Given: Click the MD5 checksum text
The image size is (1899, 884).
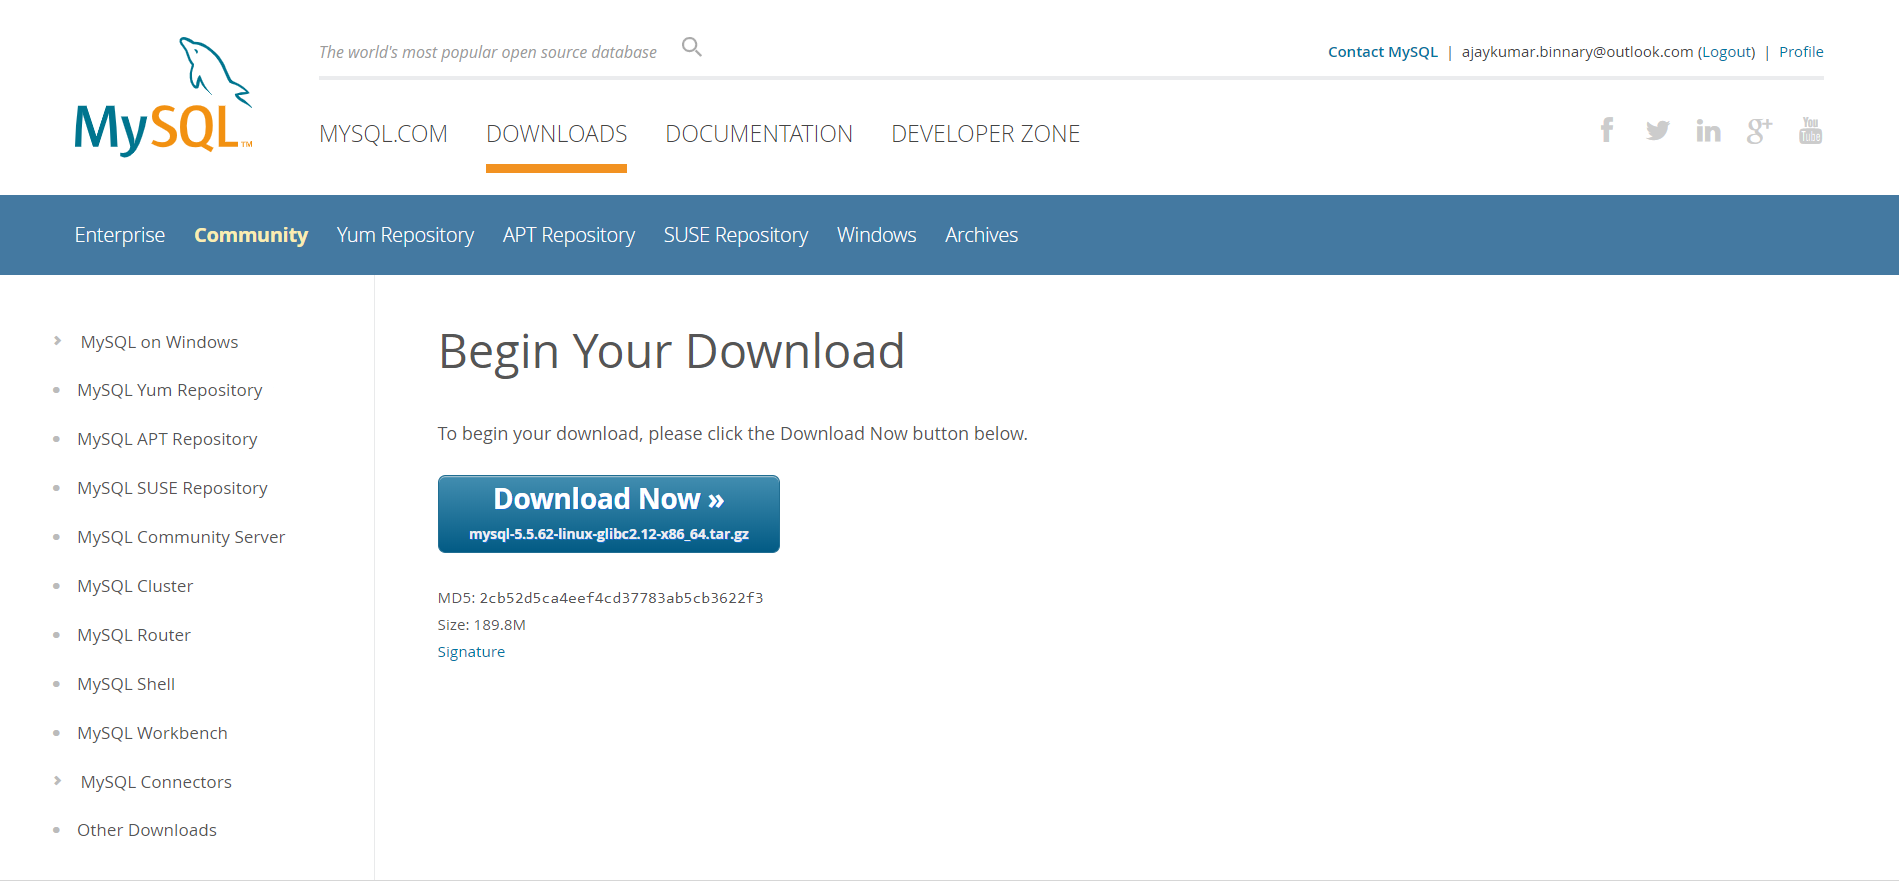Looking at the screenshot, I should point(600,598).
